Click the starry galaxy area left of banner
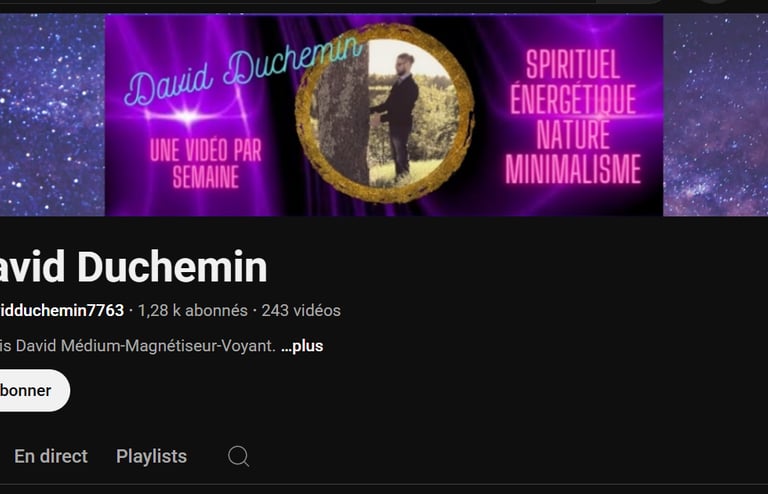 pyautogui.click(x=52, y=115)
